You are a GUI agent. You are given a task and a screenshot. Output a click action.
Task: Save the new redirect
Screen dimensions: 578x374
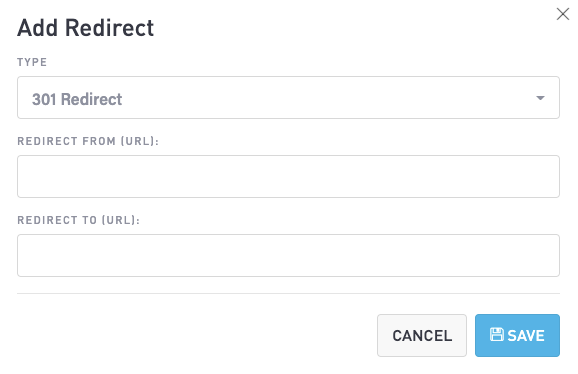pos(517,335)
